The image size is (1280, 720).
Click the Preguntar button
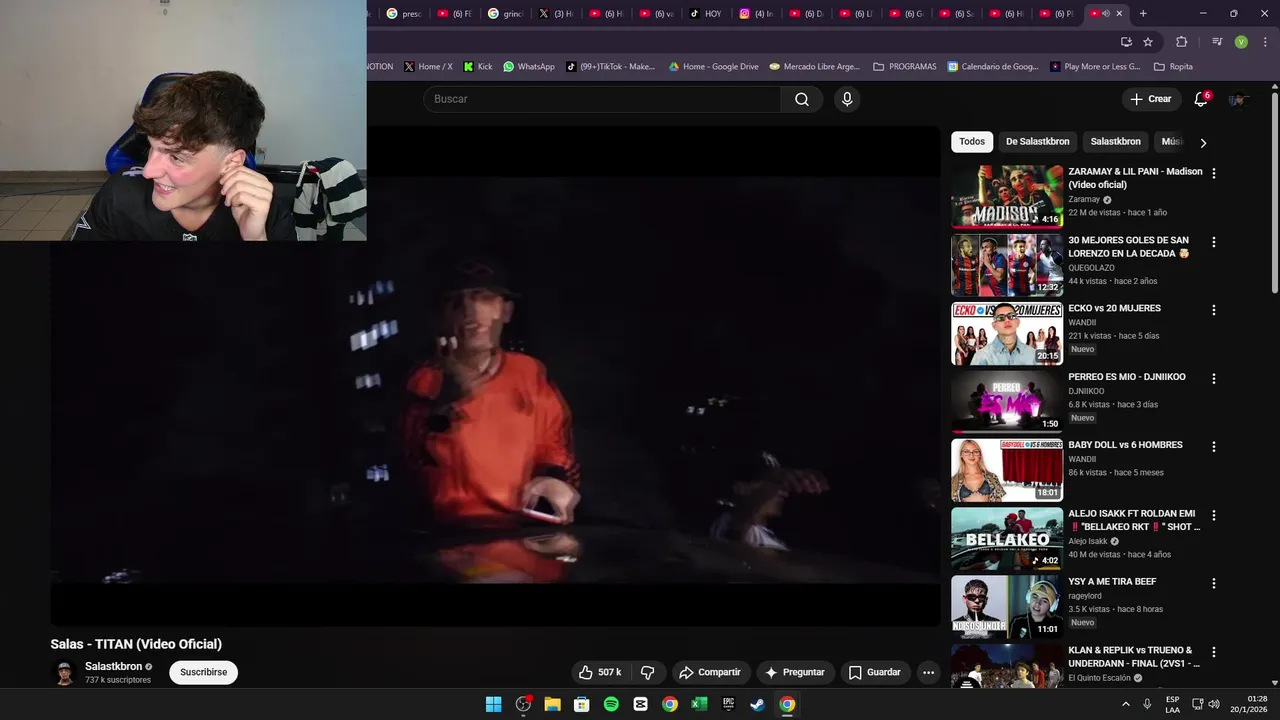(795, 672)
